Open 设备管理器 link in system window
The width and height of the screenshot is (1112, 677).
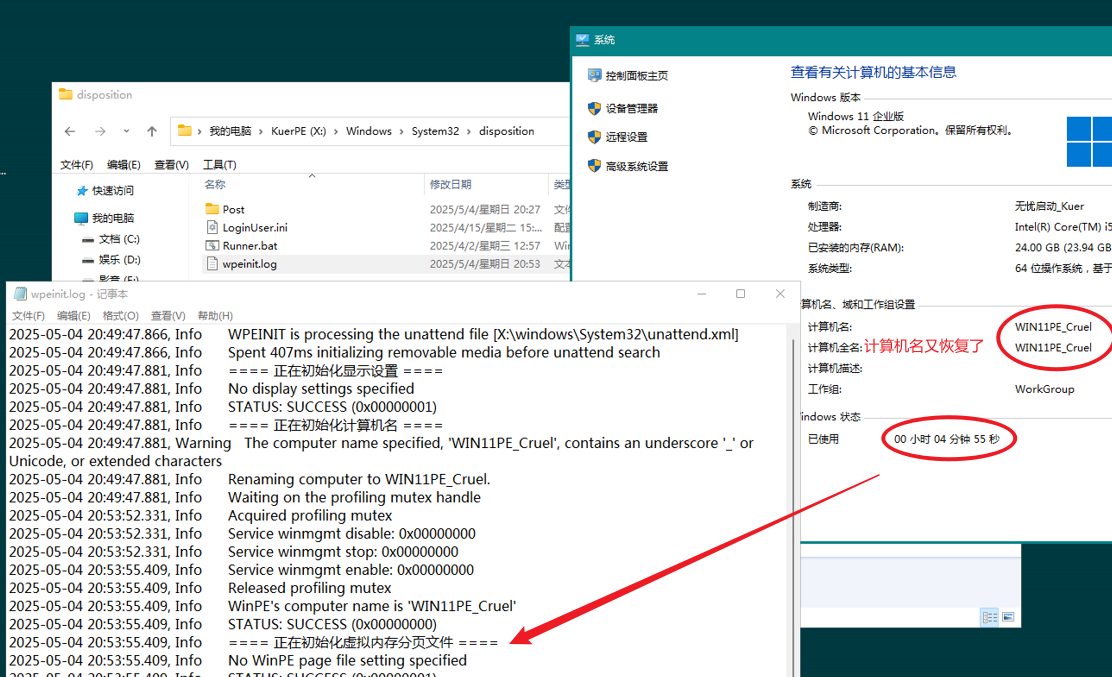[631, 108]
